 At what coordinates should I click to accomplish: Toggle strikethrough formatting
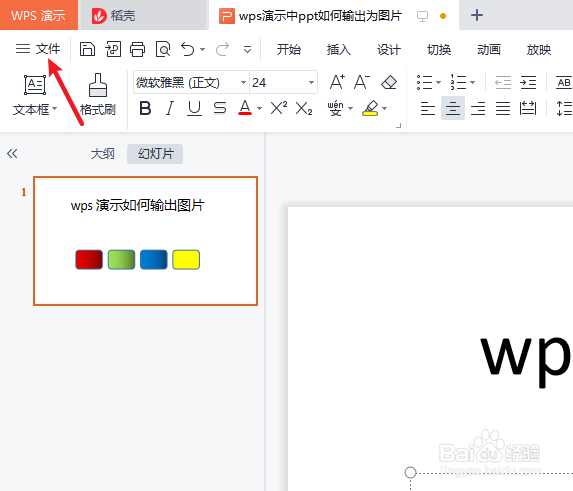pyautogui.click(x=220, y=108)
